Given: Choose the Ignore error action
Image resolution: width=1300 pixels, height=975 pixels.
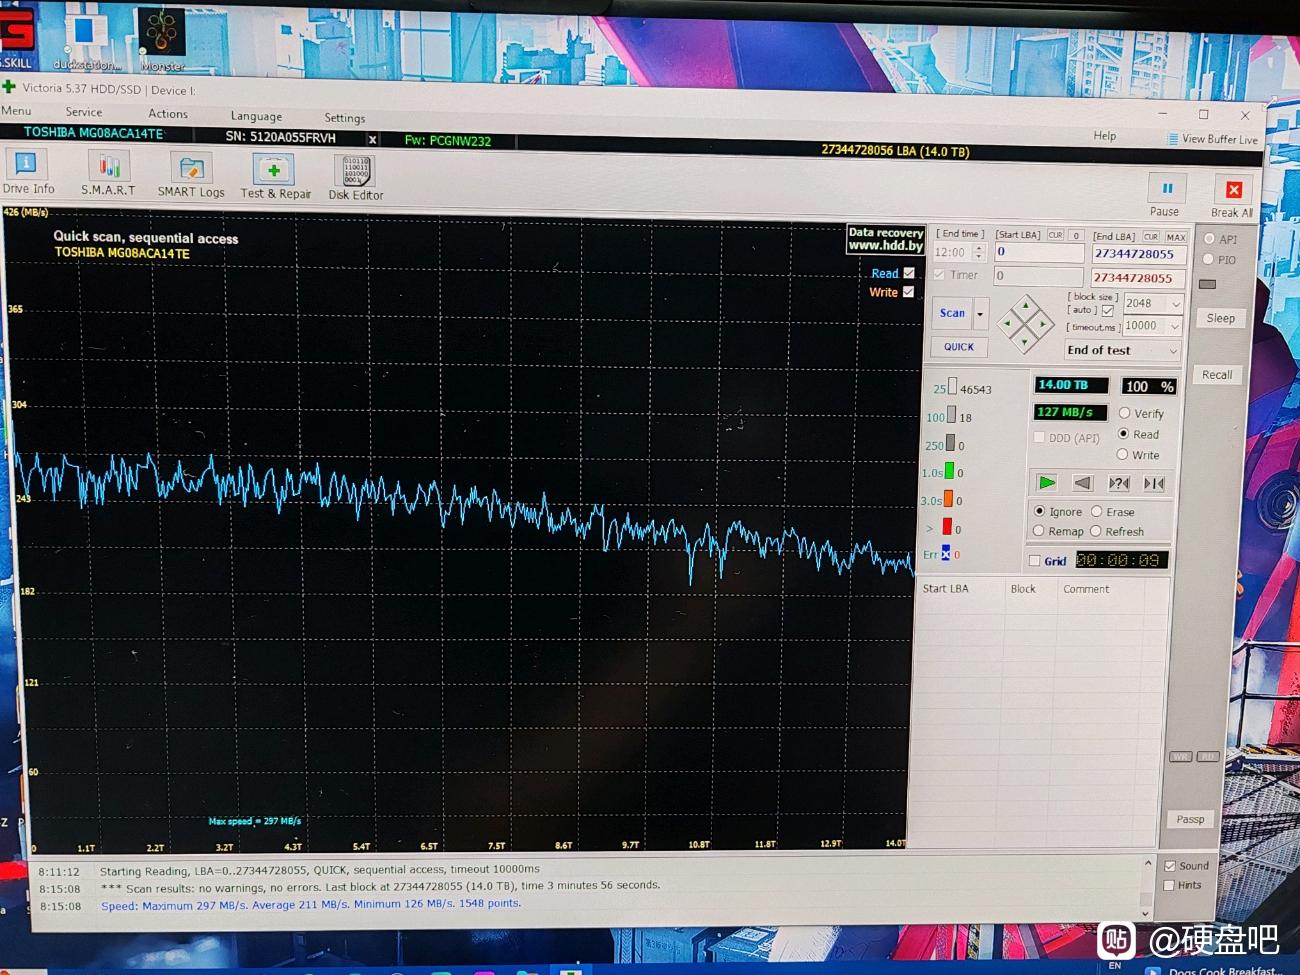Looking at the screenshot, I should [x=1039, y=511].
